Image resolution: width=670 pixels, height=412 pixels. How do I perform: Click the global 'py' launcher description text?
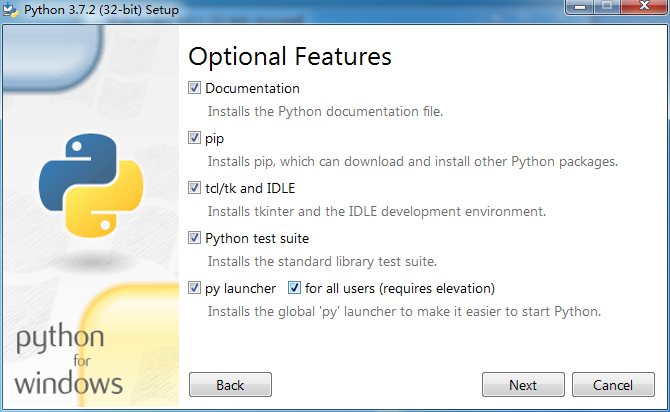point(404,312)
